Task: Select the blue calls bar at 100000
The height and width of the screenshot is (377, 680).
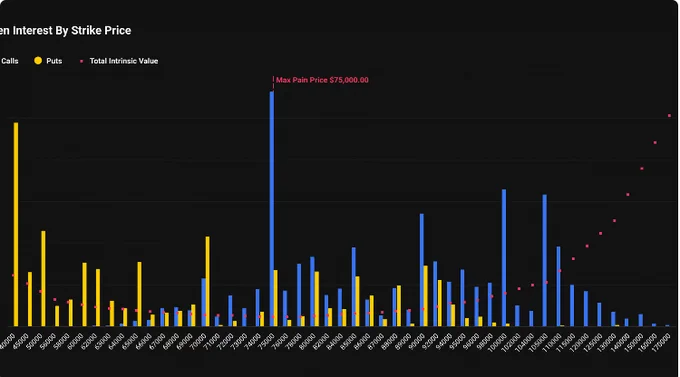Action: click(504, 258)
